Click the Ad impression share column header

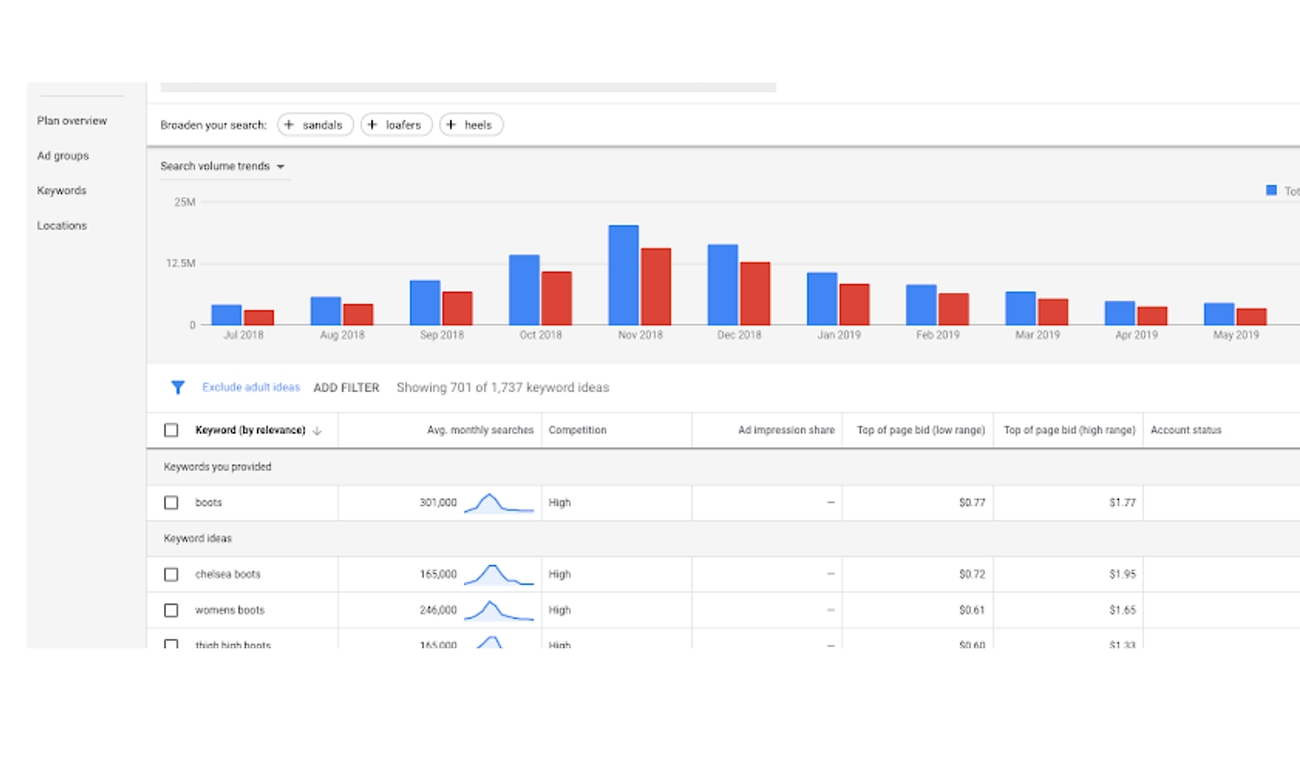pyautogui.click(x=786, y=430)
